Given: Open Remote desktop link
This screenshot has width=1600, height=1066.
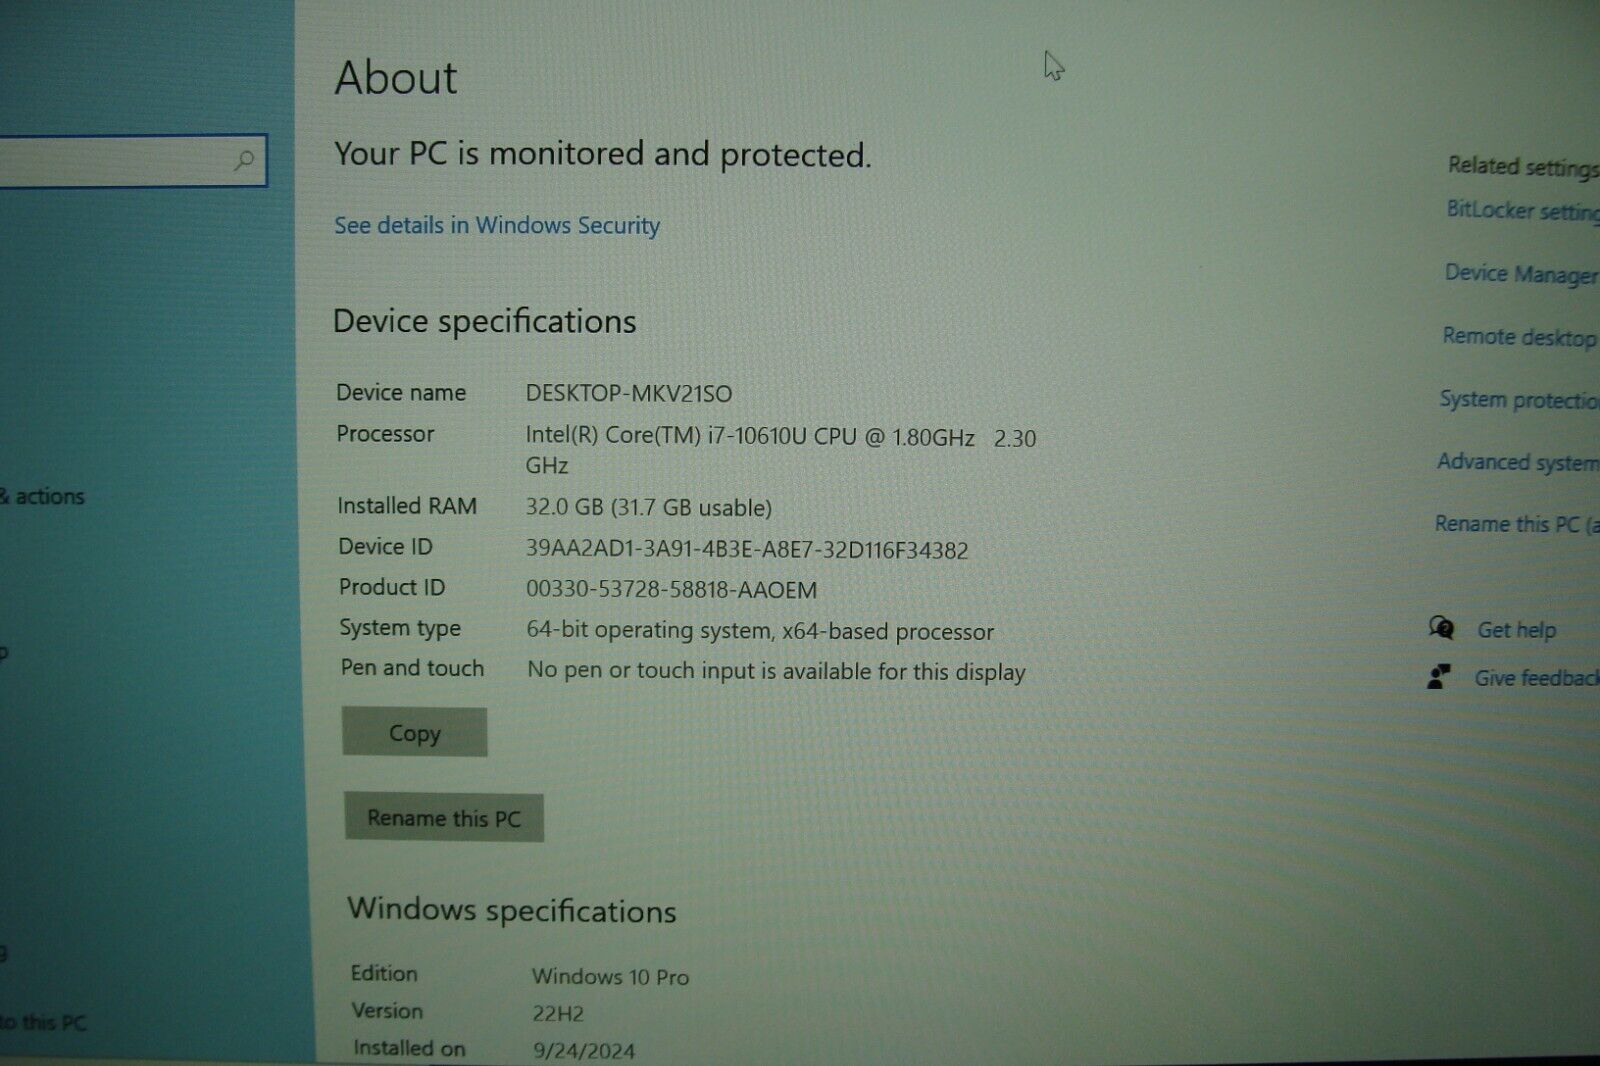Looking at the screenshot, I should 1519,337.
